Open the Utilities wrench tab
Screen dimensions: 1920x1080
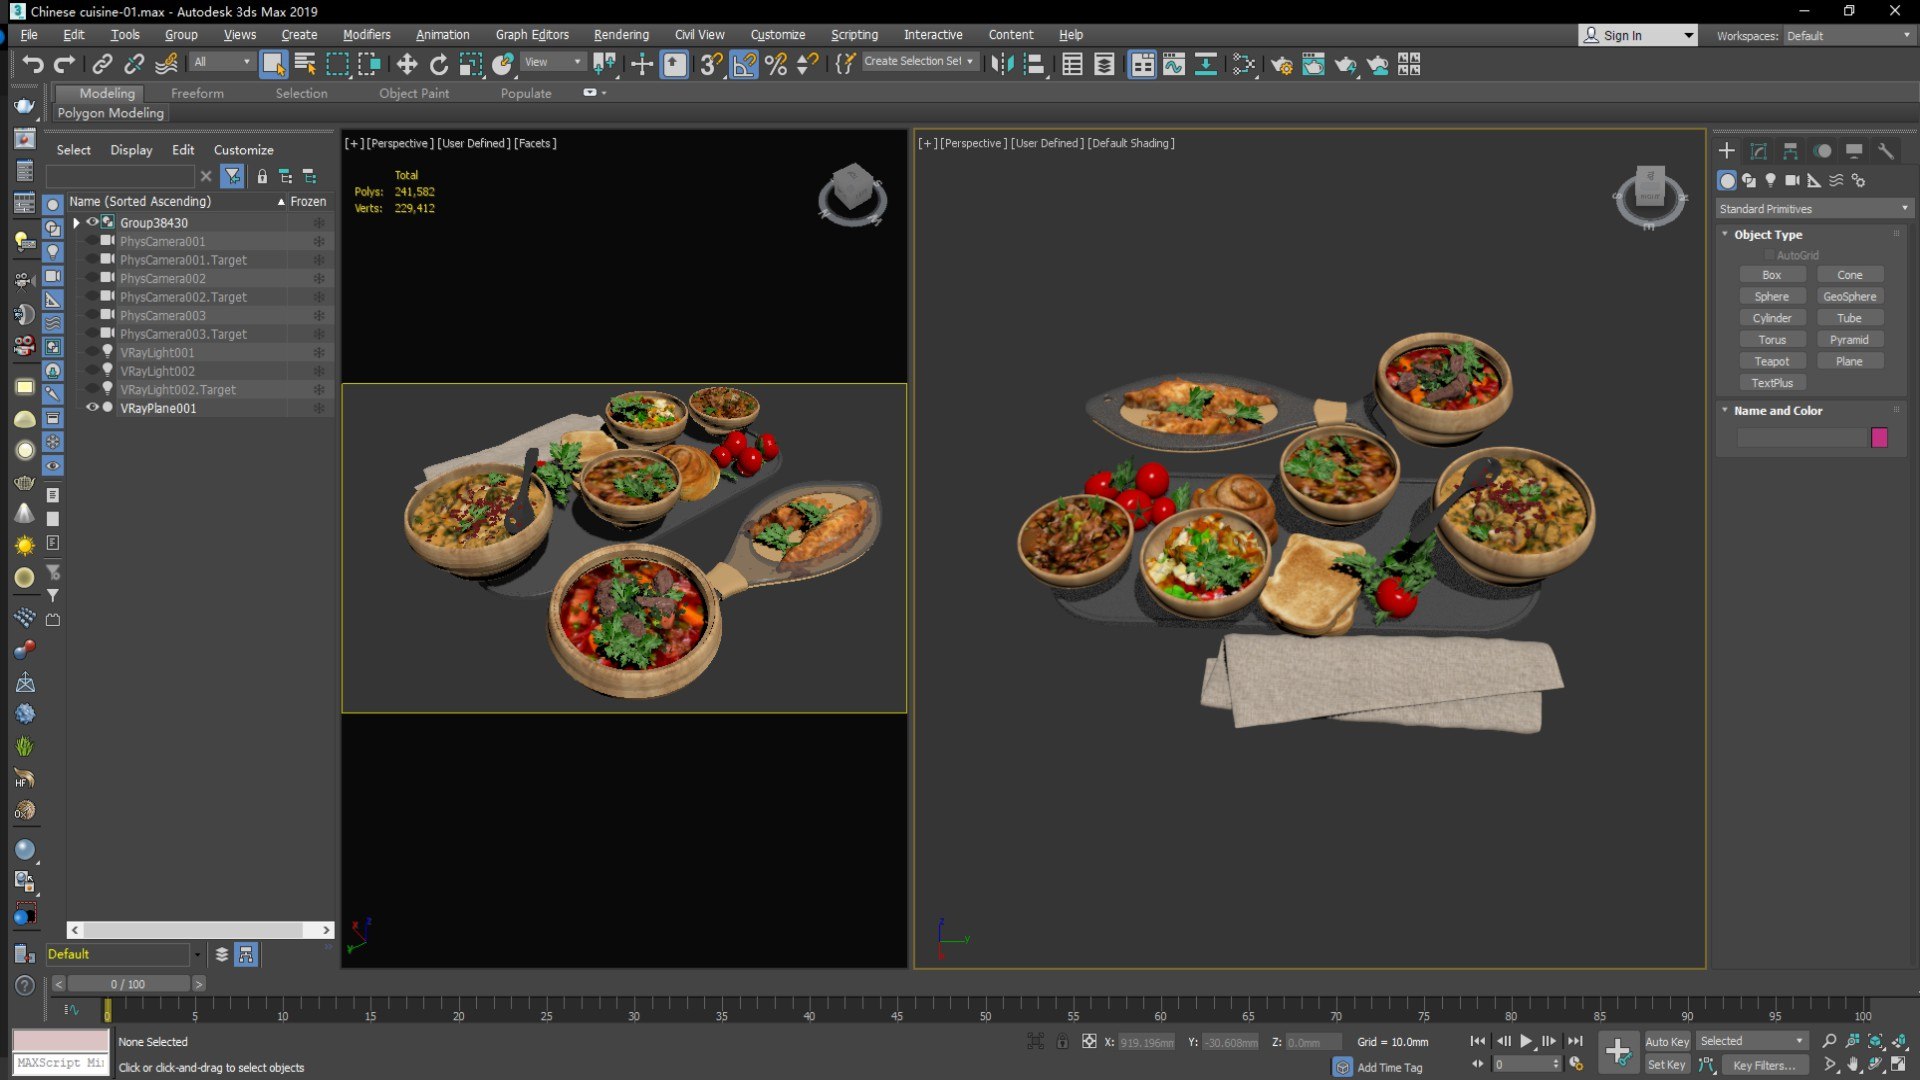pyautogui.click(x=1885, y=151)
